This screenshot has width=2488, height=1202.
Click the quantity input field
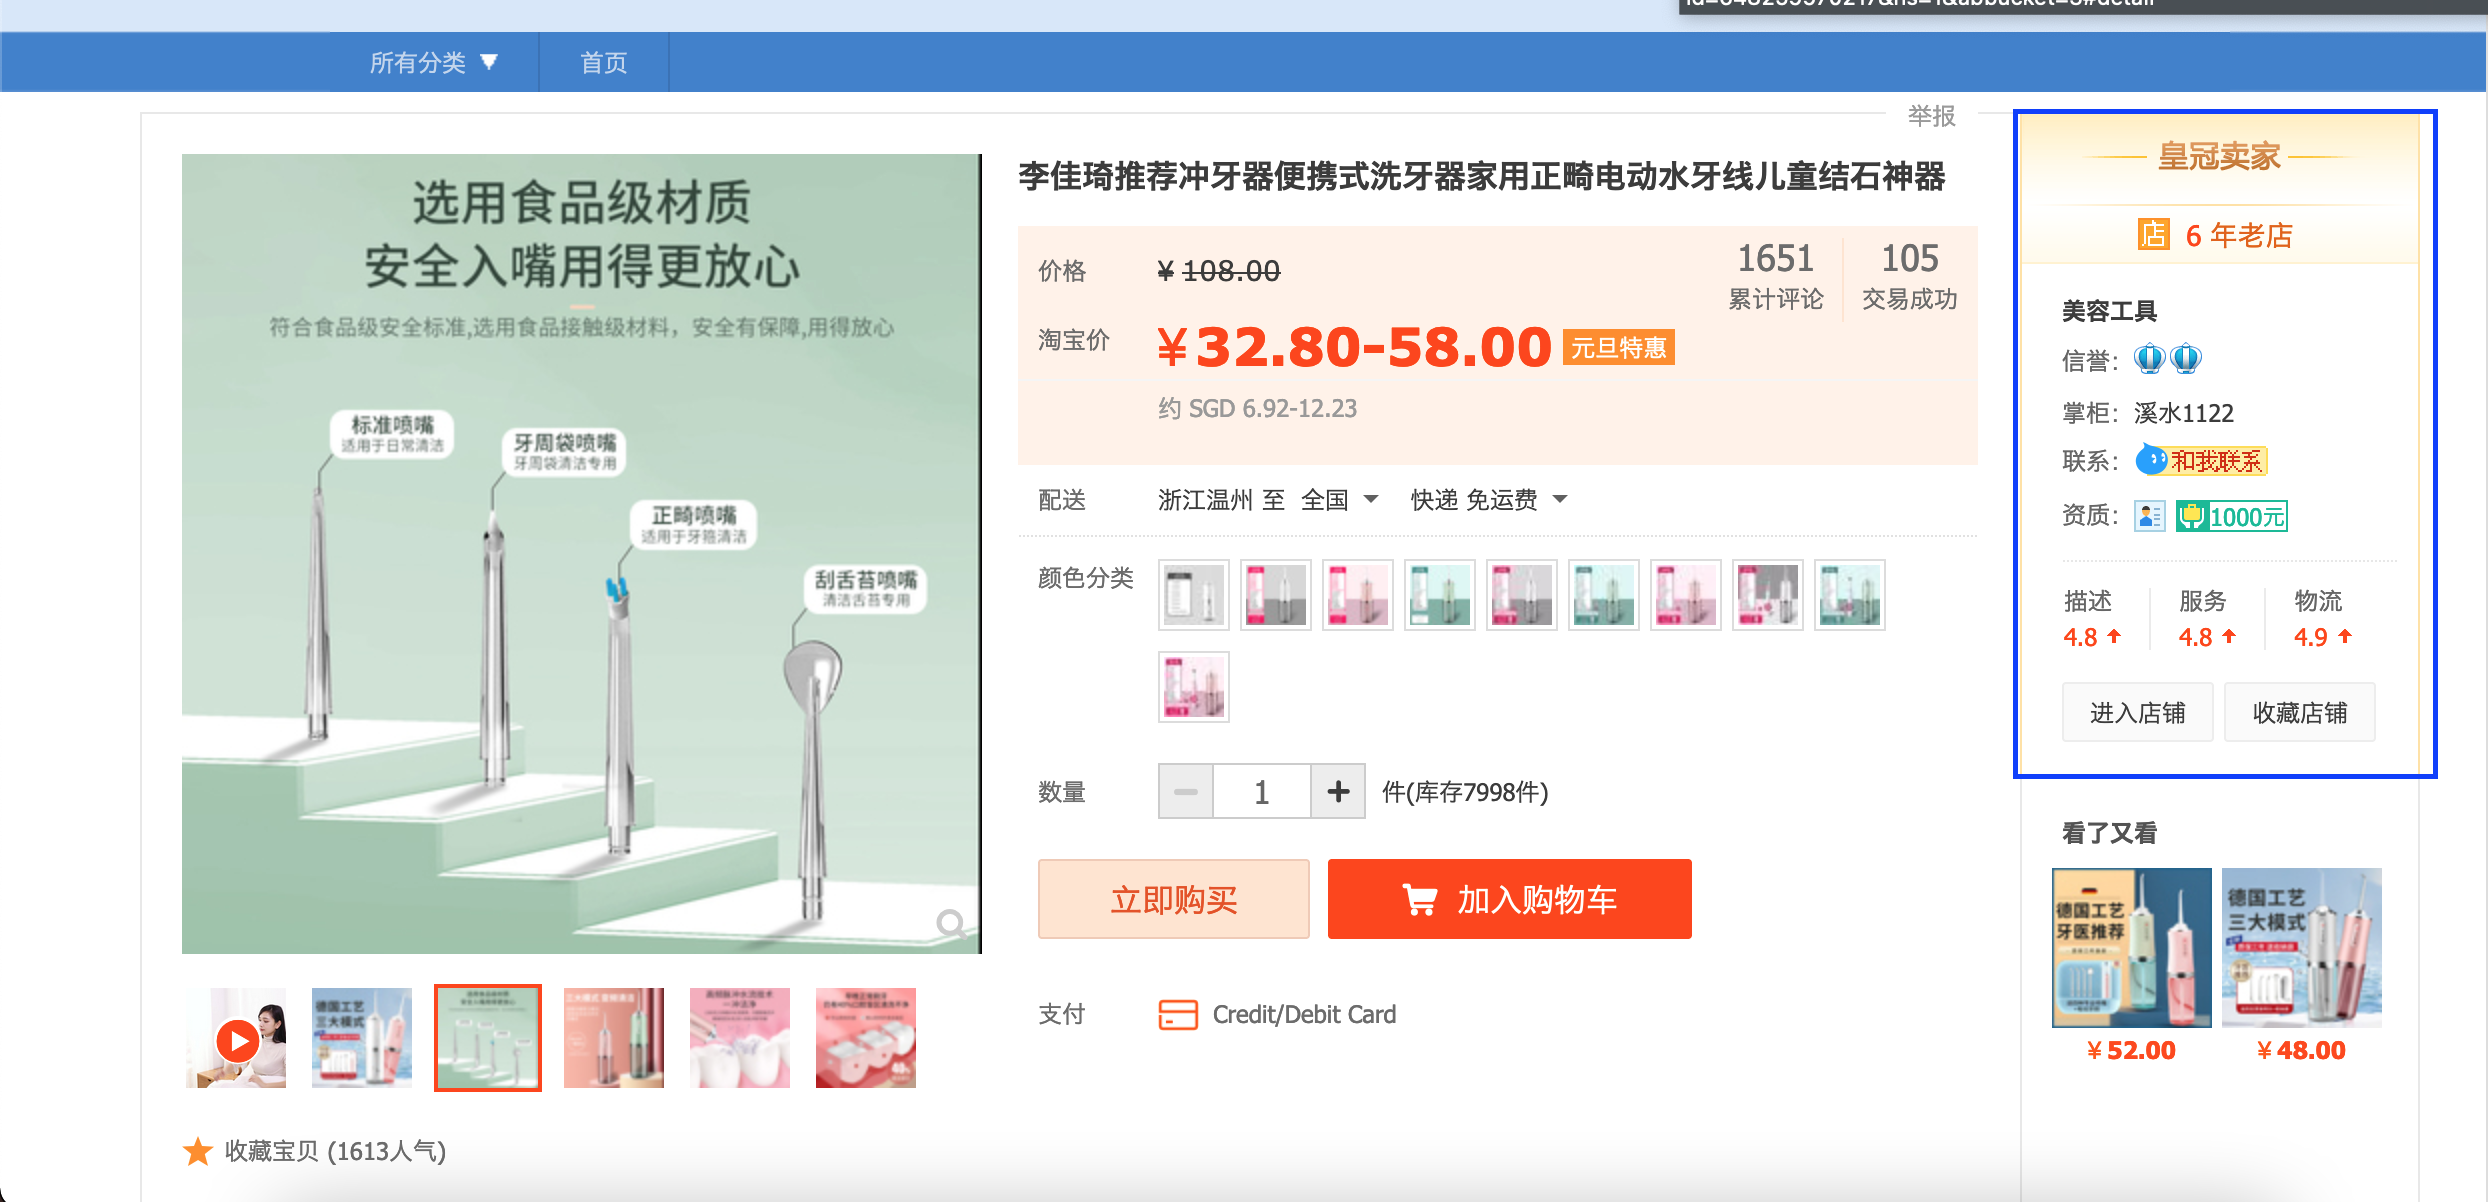1262,791
